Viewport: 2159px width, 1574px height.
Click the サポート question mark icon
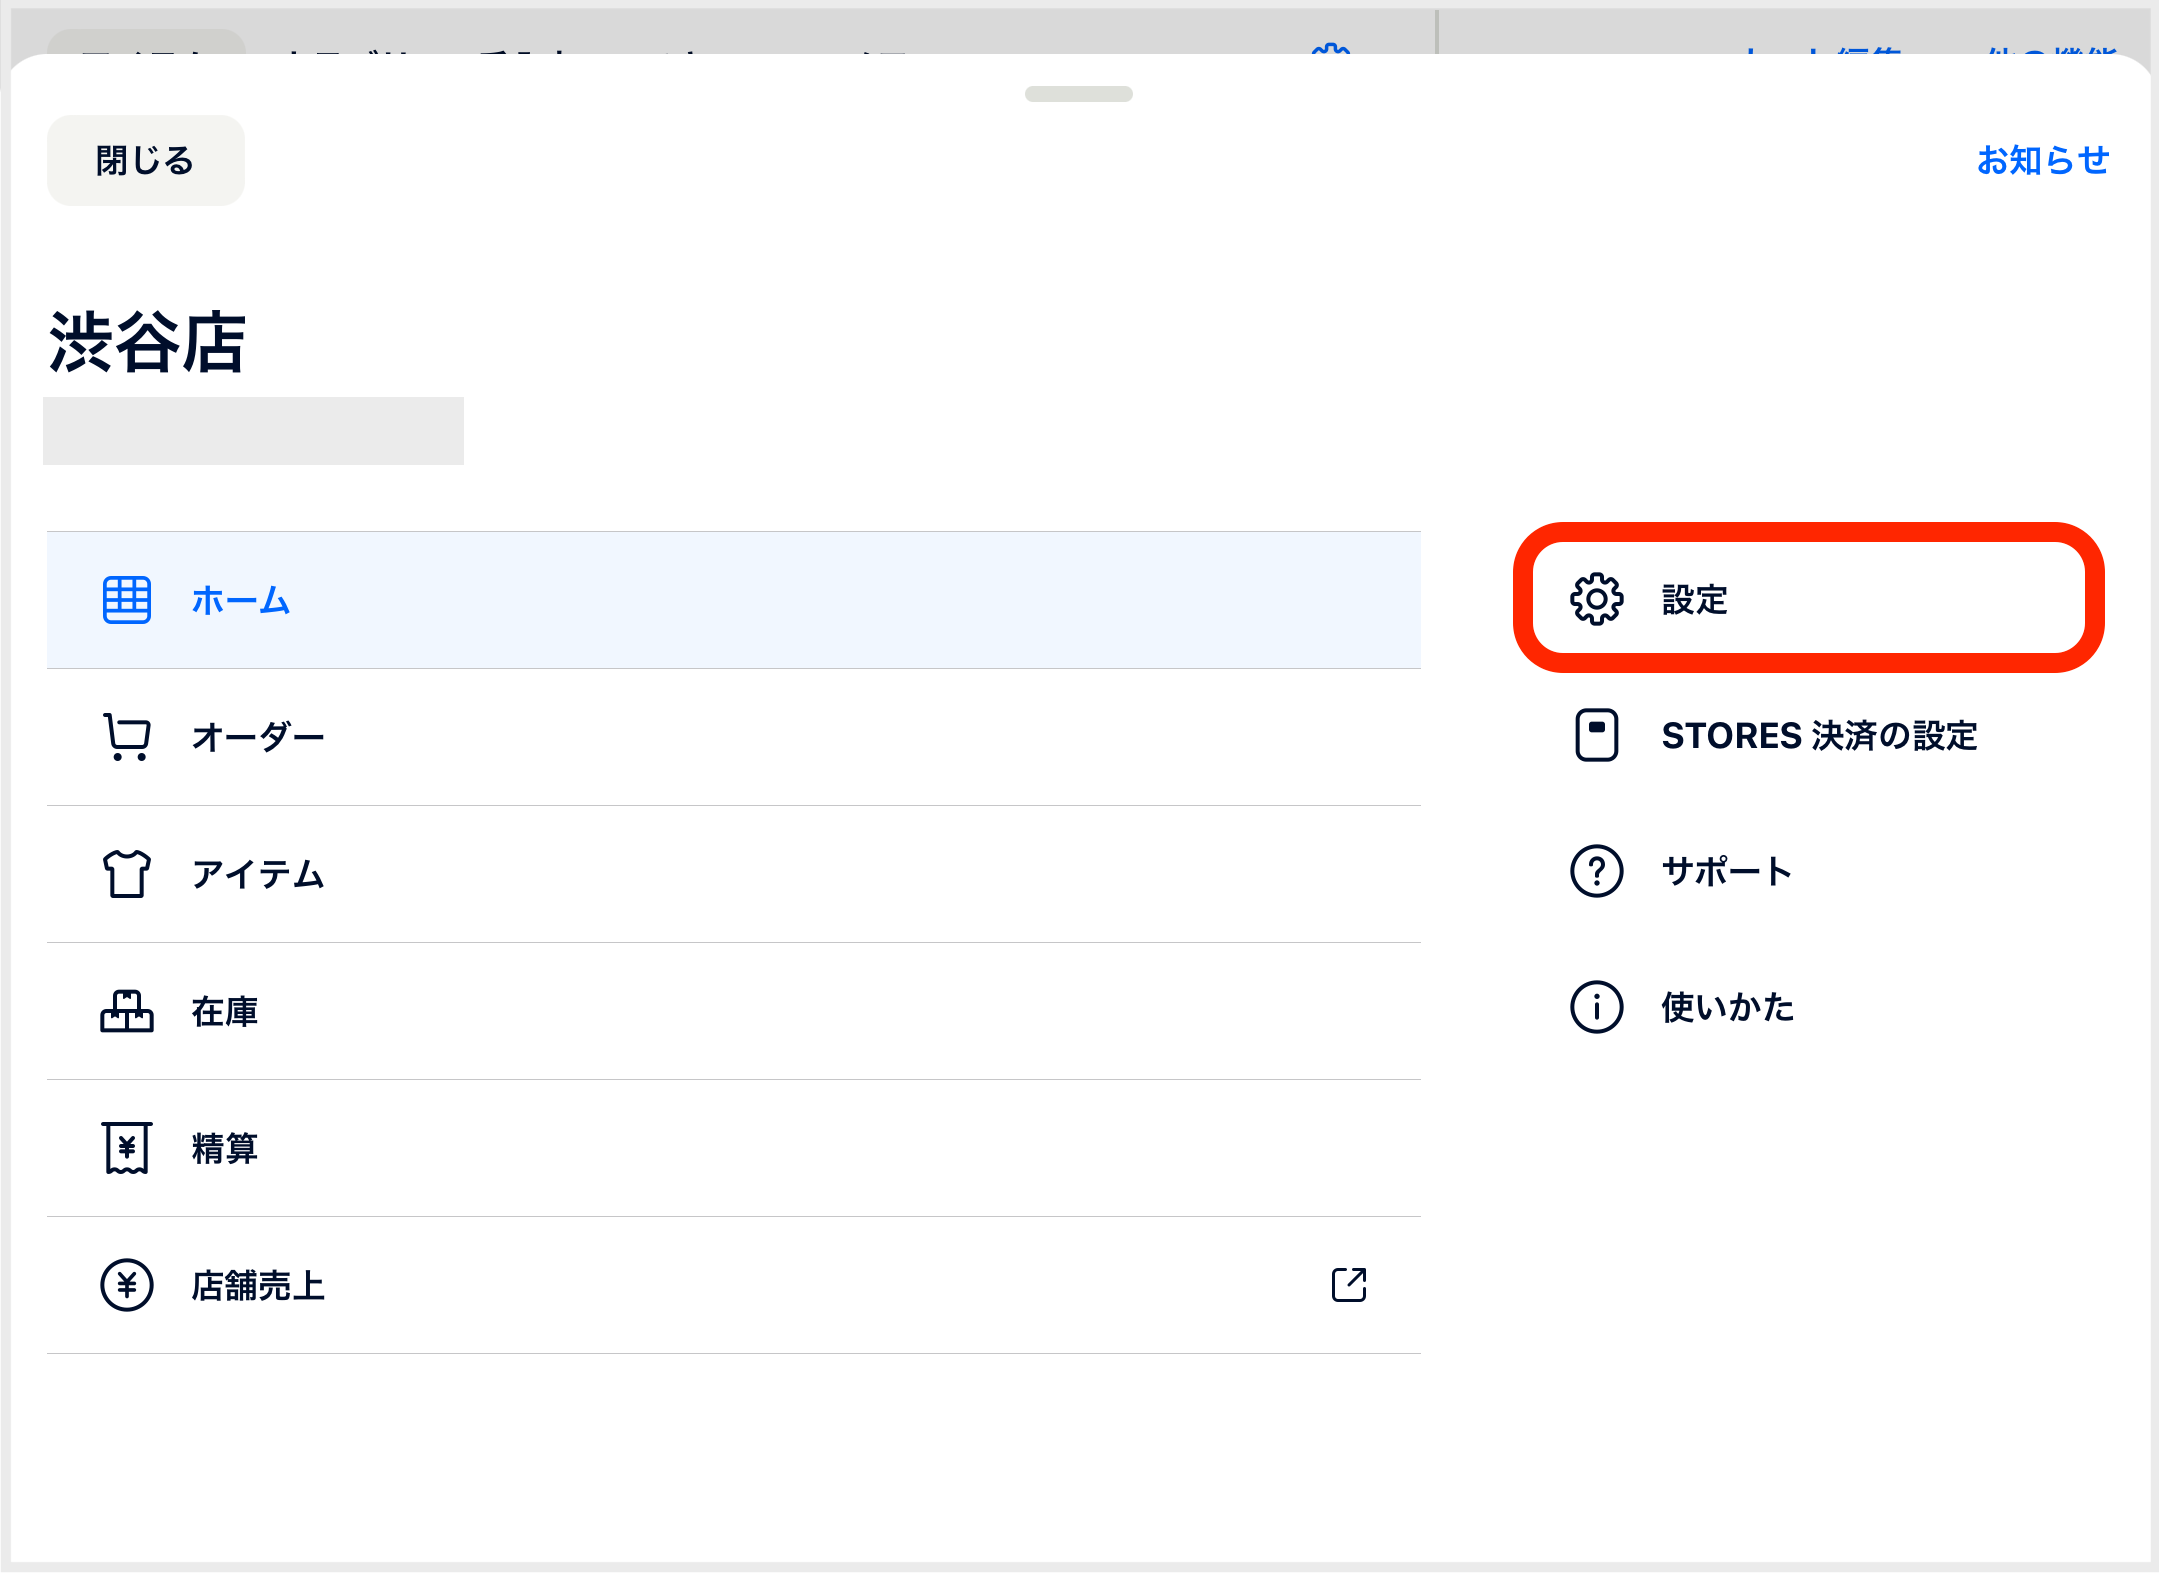[x=1597, y=871]
